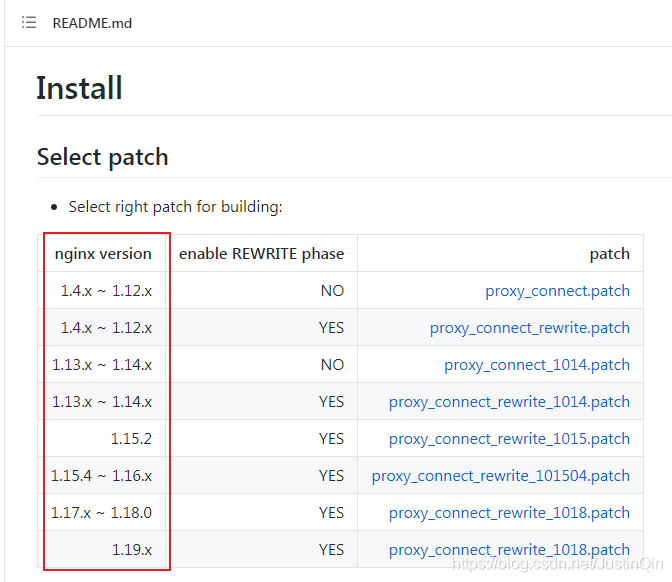
Task: Open the proxy_connect_rewrite_1015.patch link
Action: 509,439
